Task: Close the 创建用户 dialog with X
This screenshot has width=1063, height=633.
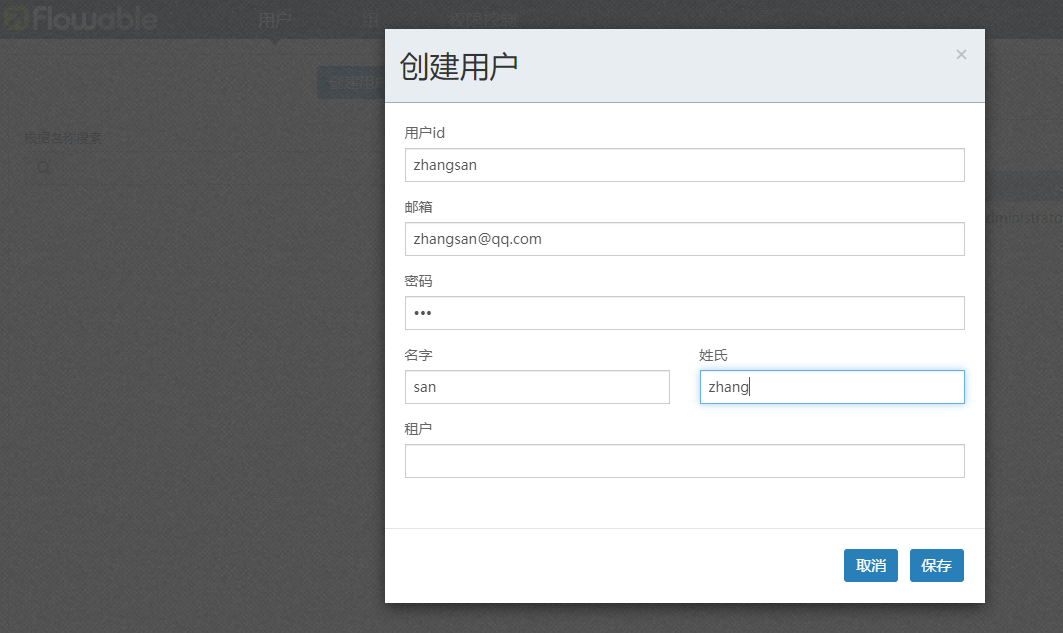Action: tap(961, 55)
